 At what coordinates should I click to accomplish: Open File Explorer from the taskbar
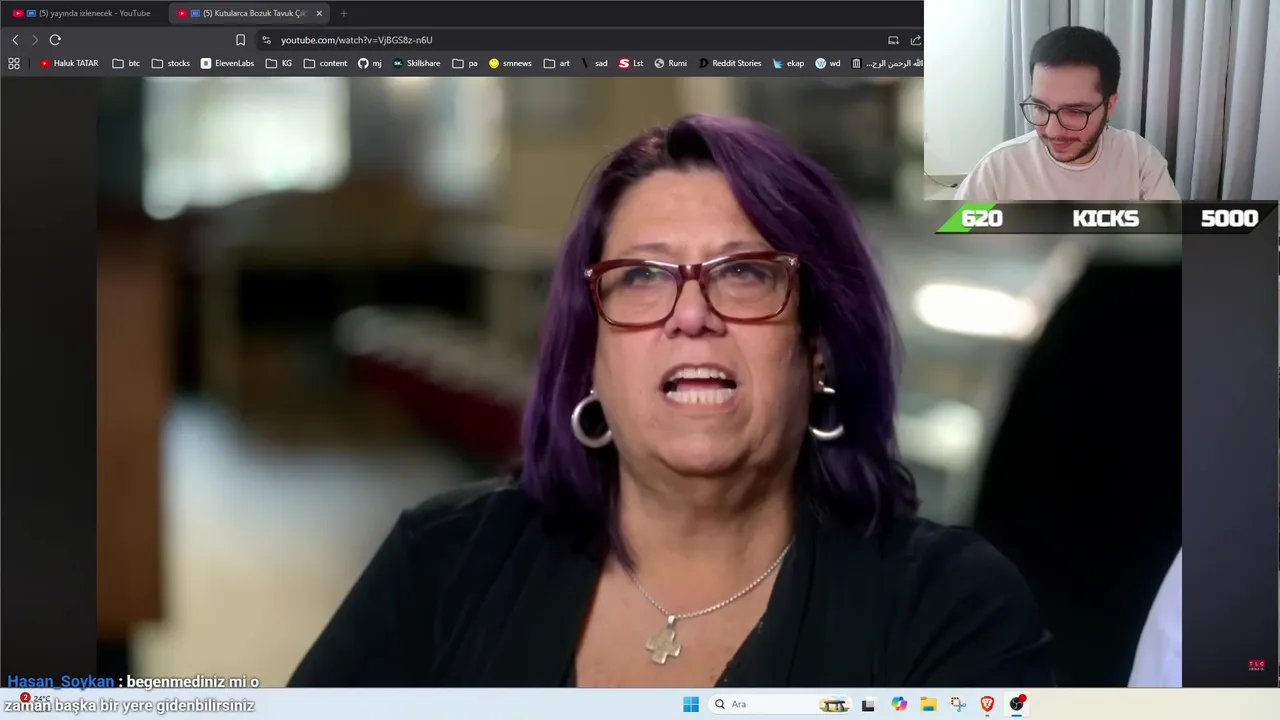click(928, 704)
